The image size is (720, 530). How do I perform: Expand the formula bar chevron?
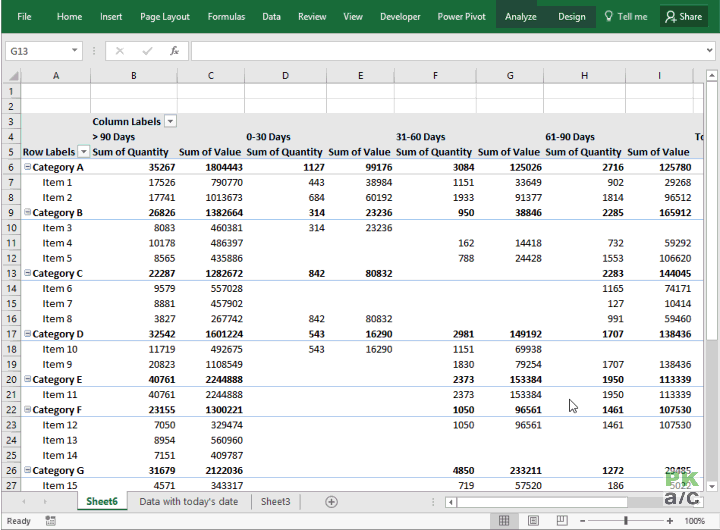[709, 51]
